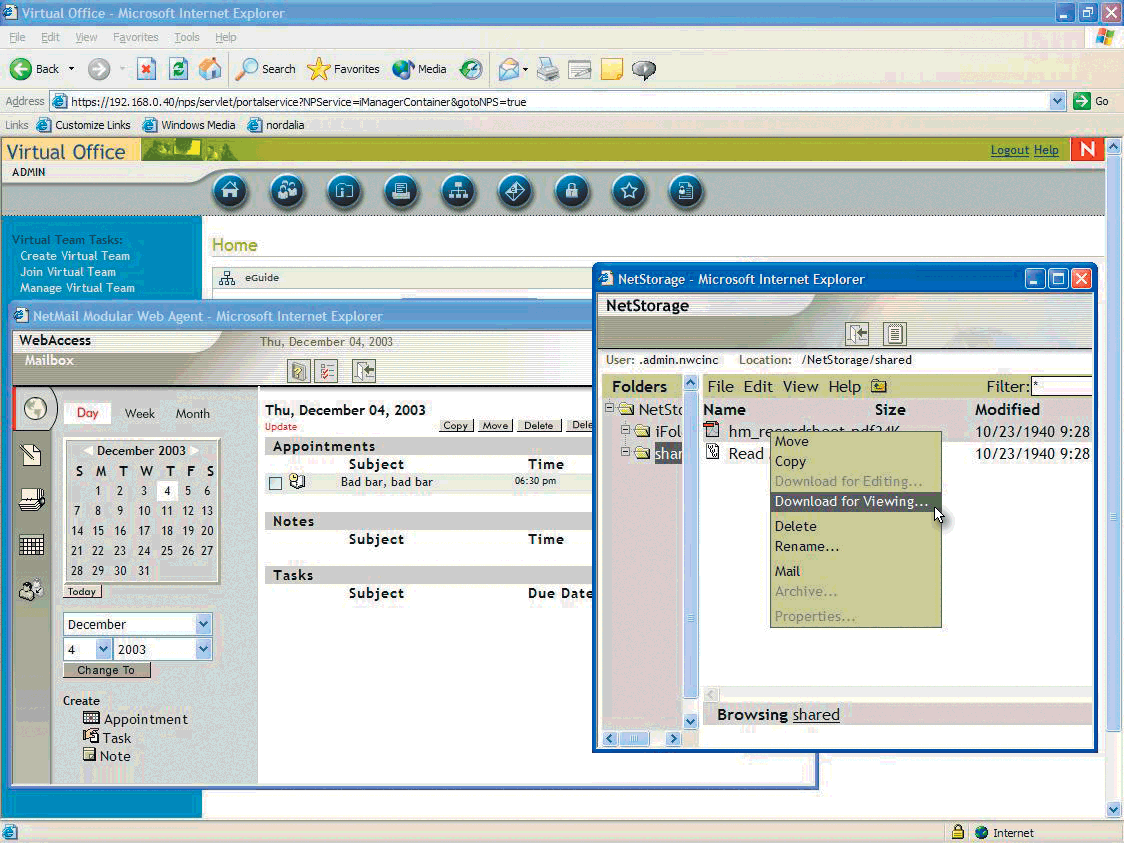
Task: Click the IE Print toolbar icon
Action: [x=548, y=69]
